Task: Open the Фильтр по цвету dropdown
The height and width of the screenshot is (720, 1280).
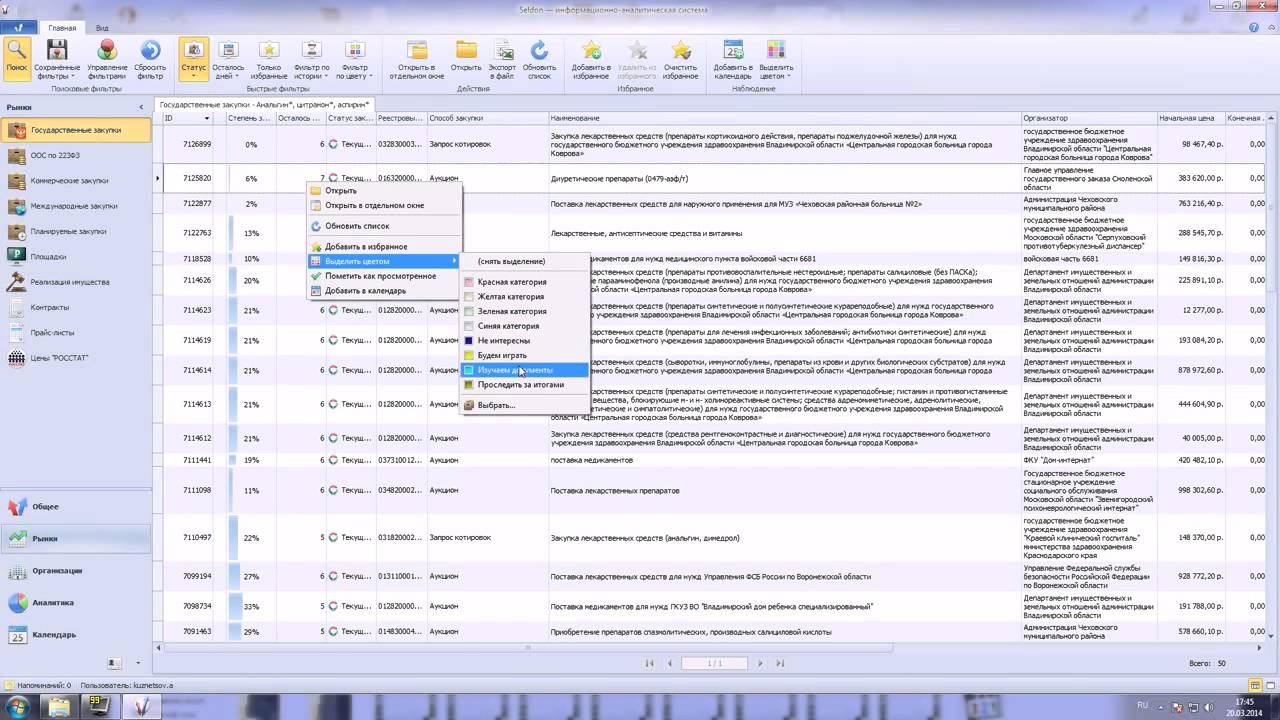Action: coord(354,59)
